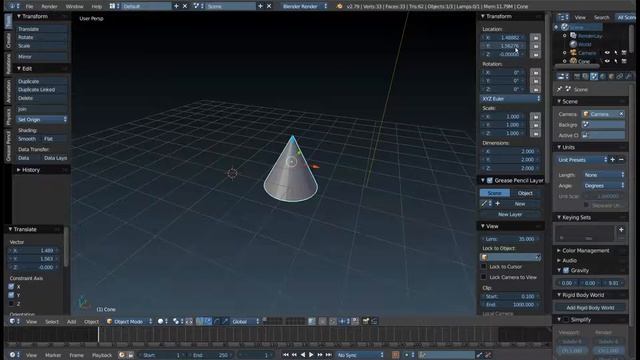Click the play animation button
Screen dimensions: 640x360
pyautogui.click(x=311, y=355)
